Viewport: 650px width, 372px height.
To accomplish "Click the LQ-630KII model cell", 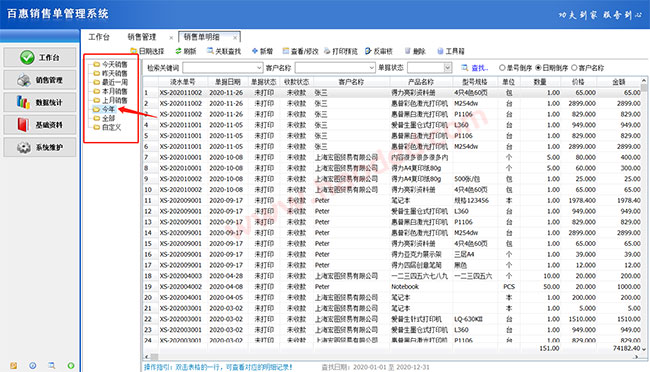I will pyautogui.click(x=475, y=319).
